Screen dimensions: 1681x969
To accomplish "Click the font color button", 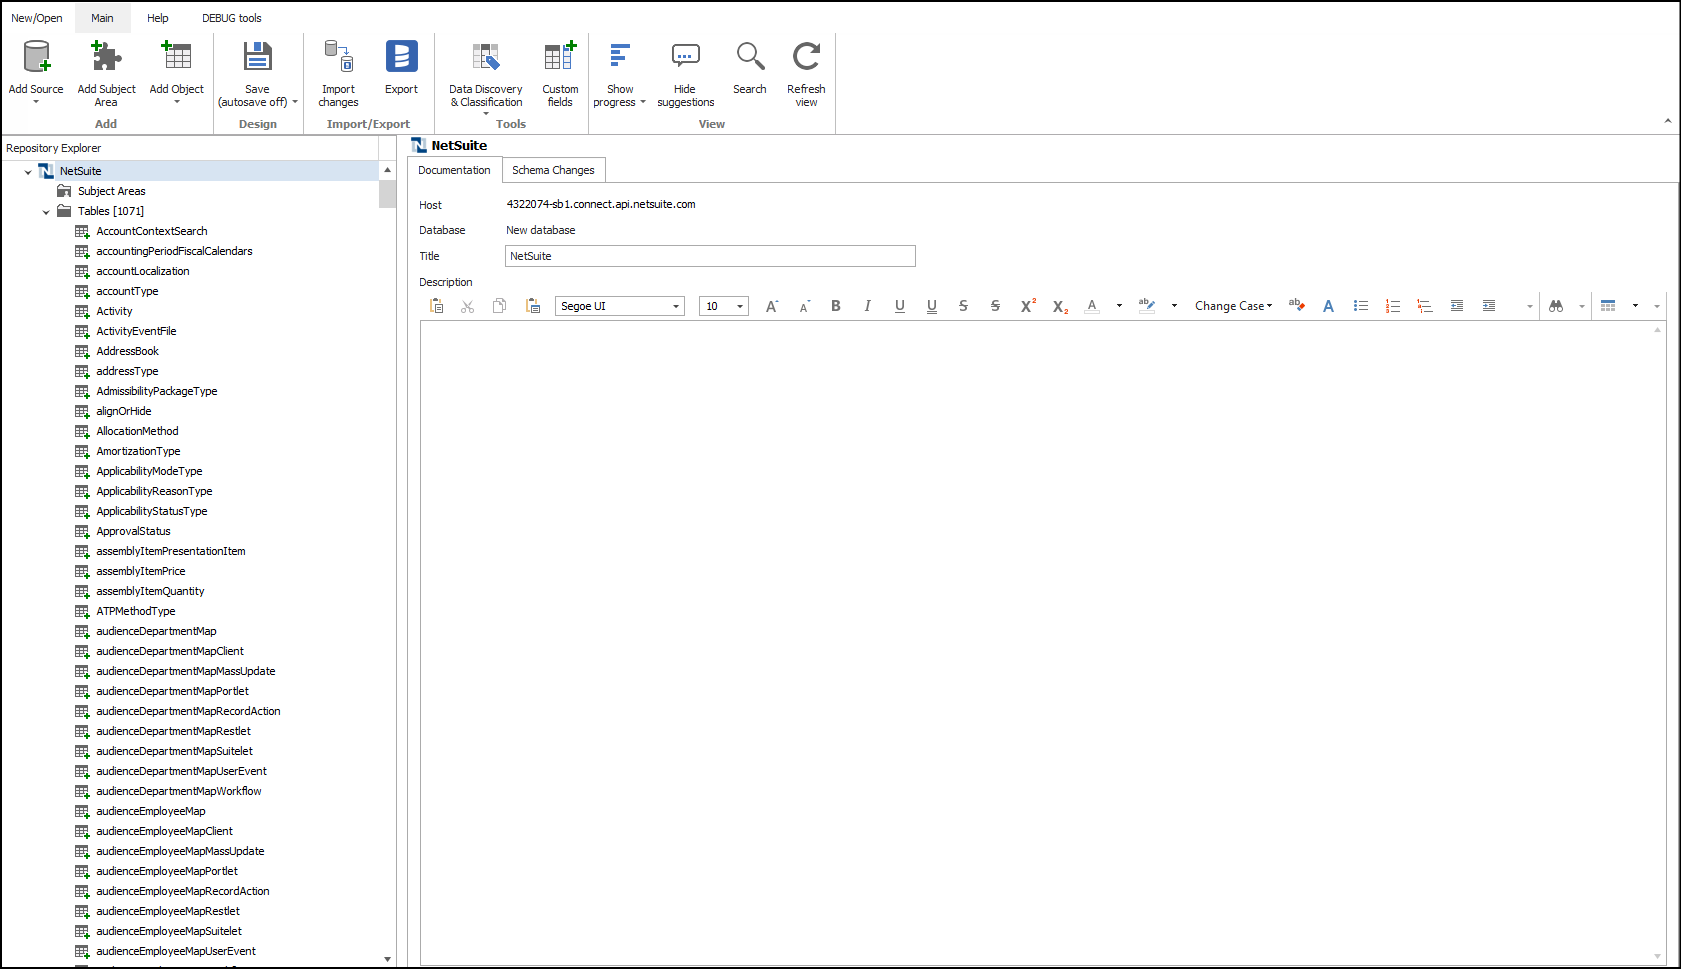I will (1092, 306).
